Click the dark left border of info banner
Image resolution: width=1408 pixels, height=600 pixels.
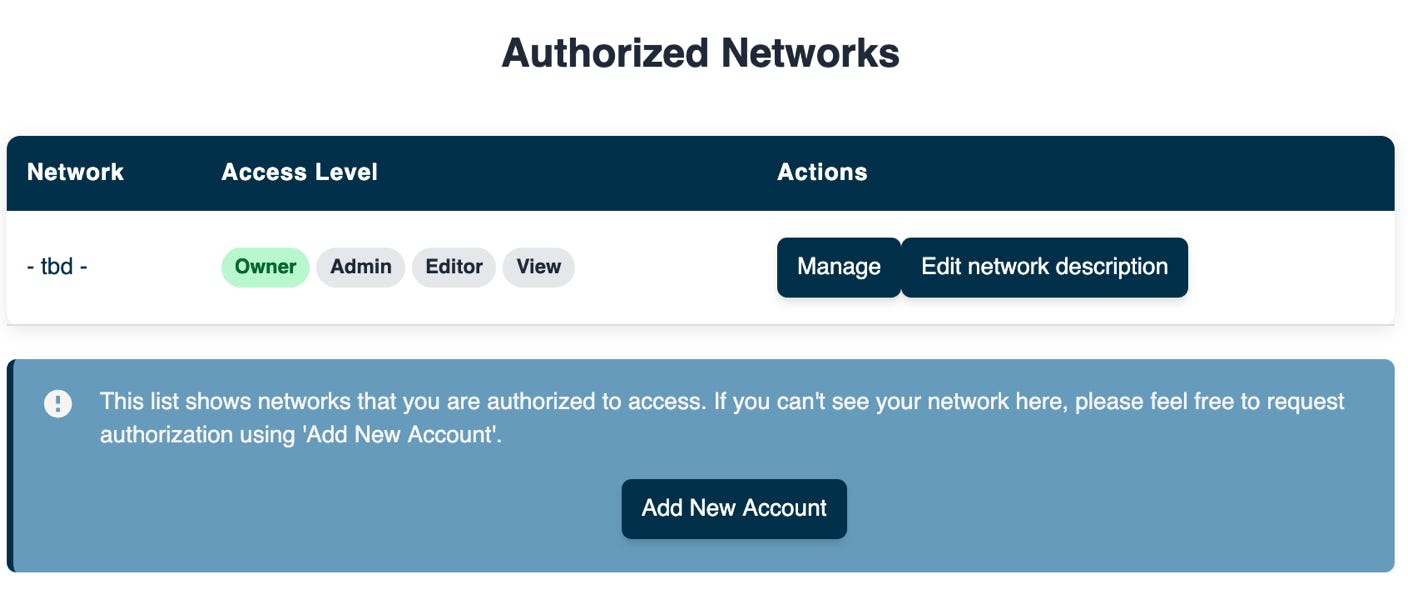10,466
